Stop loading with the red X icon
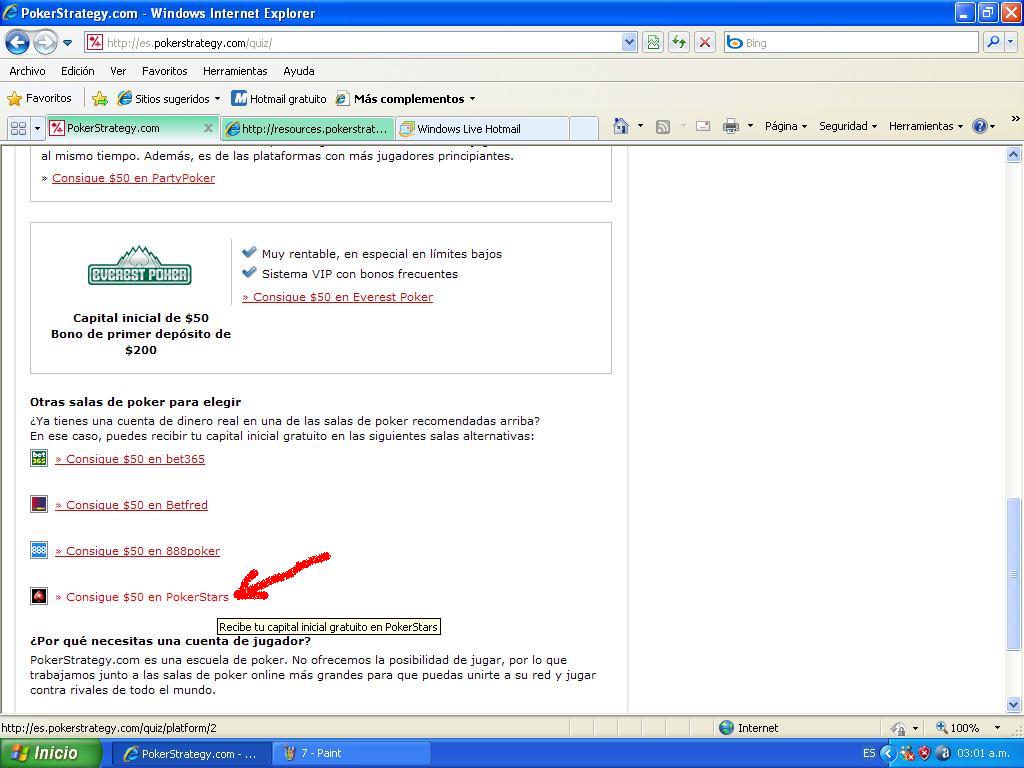The width and height of the screenshot is (1024, 768). coord(705,43)
